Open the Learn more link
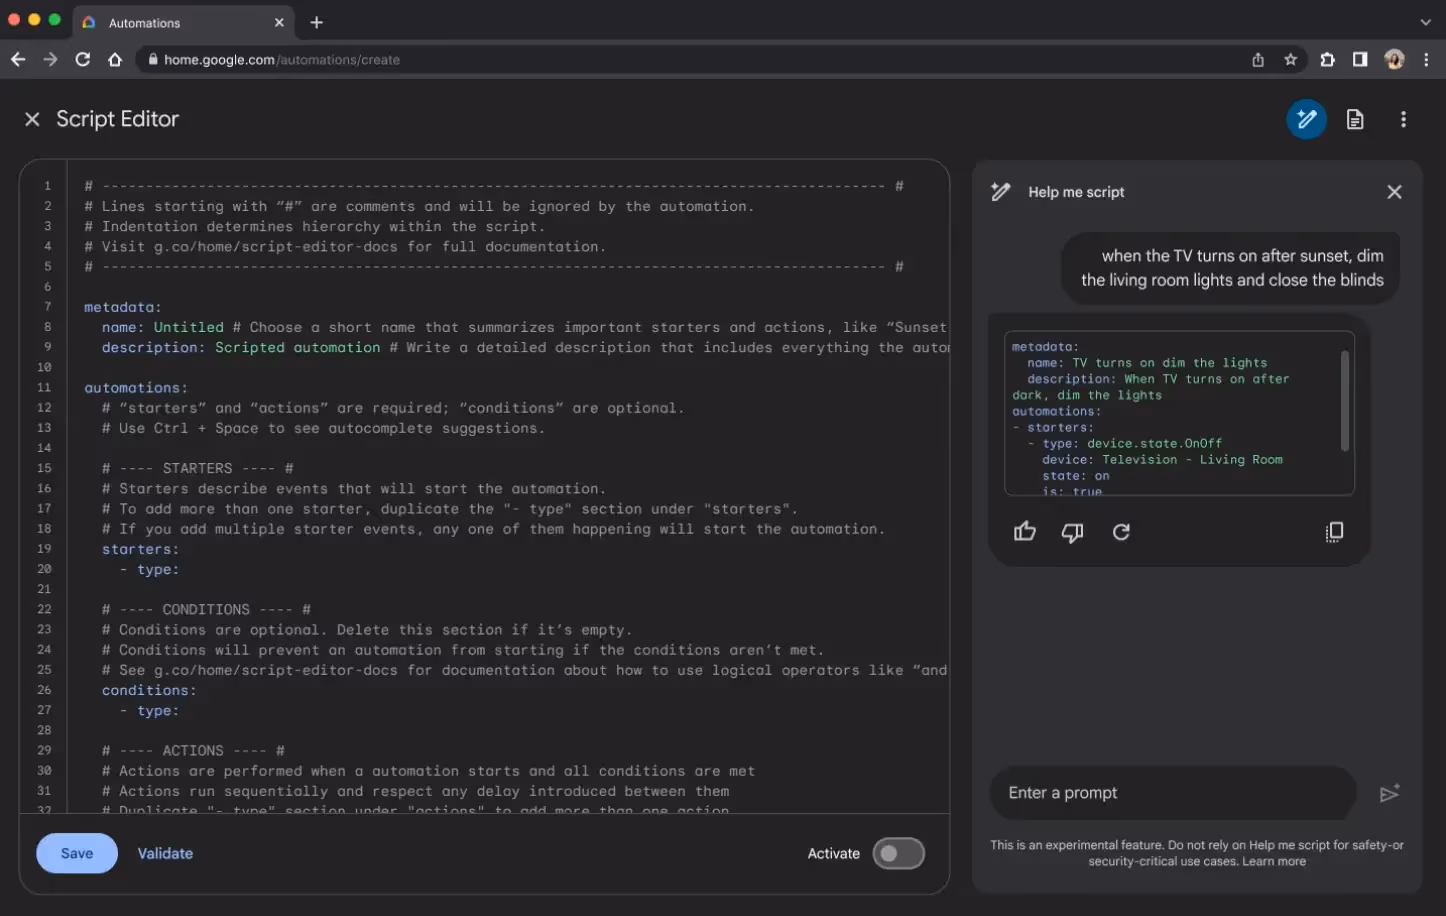The height and width of the screenshot is (916, 1446). point(1274,861)
